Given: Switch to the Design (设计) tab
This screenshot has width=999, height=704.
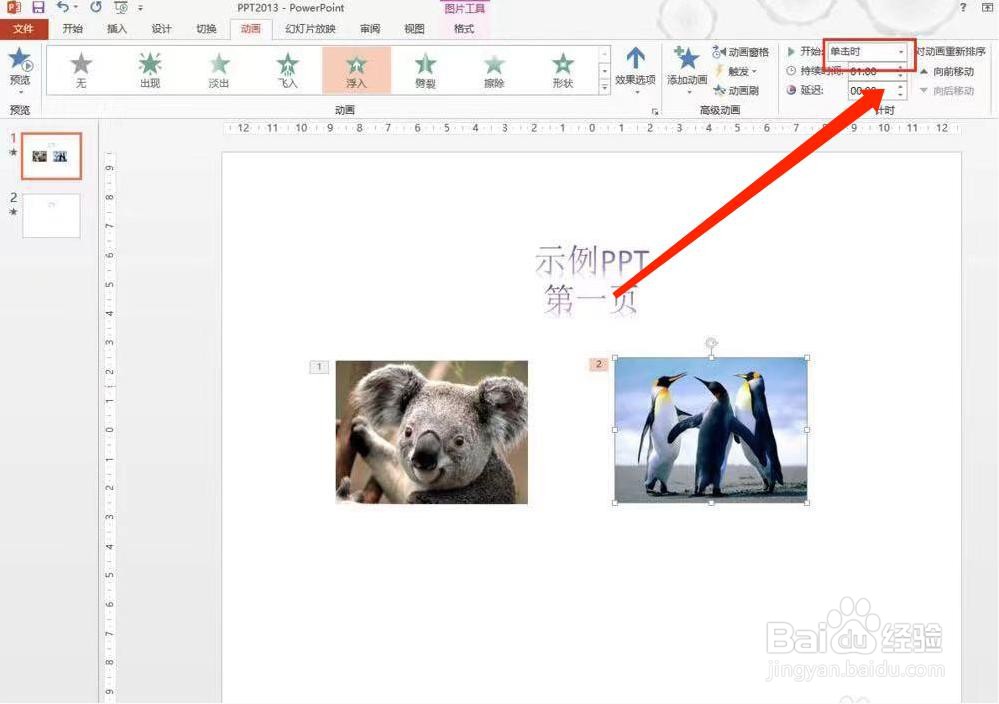Looking at the screenshot, I should [161, 29].
